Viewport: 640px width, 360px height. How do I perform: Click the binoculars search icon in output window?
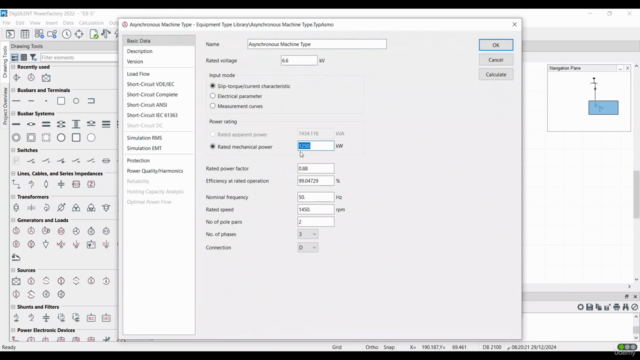(x=625, y=307)
